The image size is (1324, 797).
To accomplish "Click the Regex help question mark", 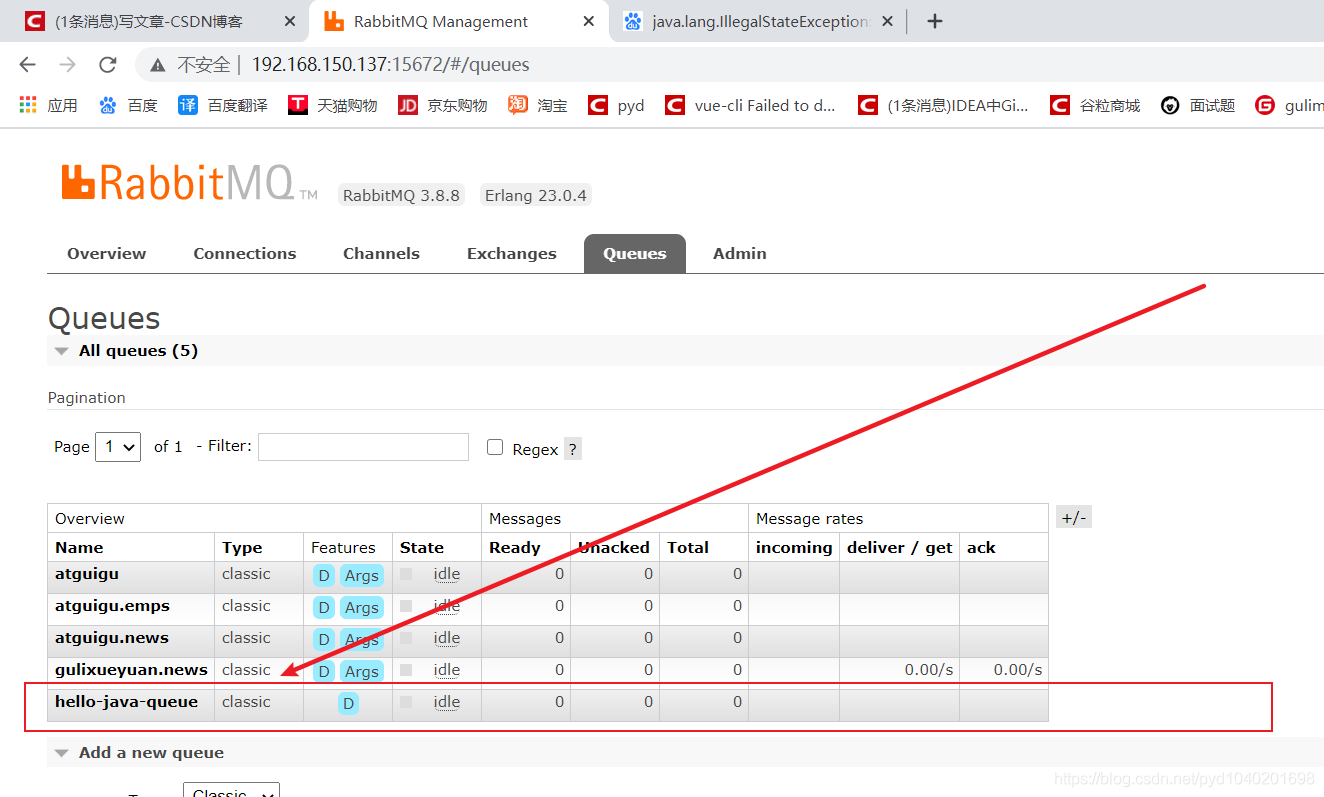I will [573, 449].
